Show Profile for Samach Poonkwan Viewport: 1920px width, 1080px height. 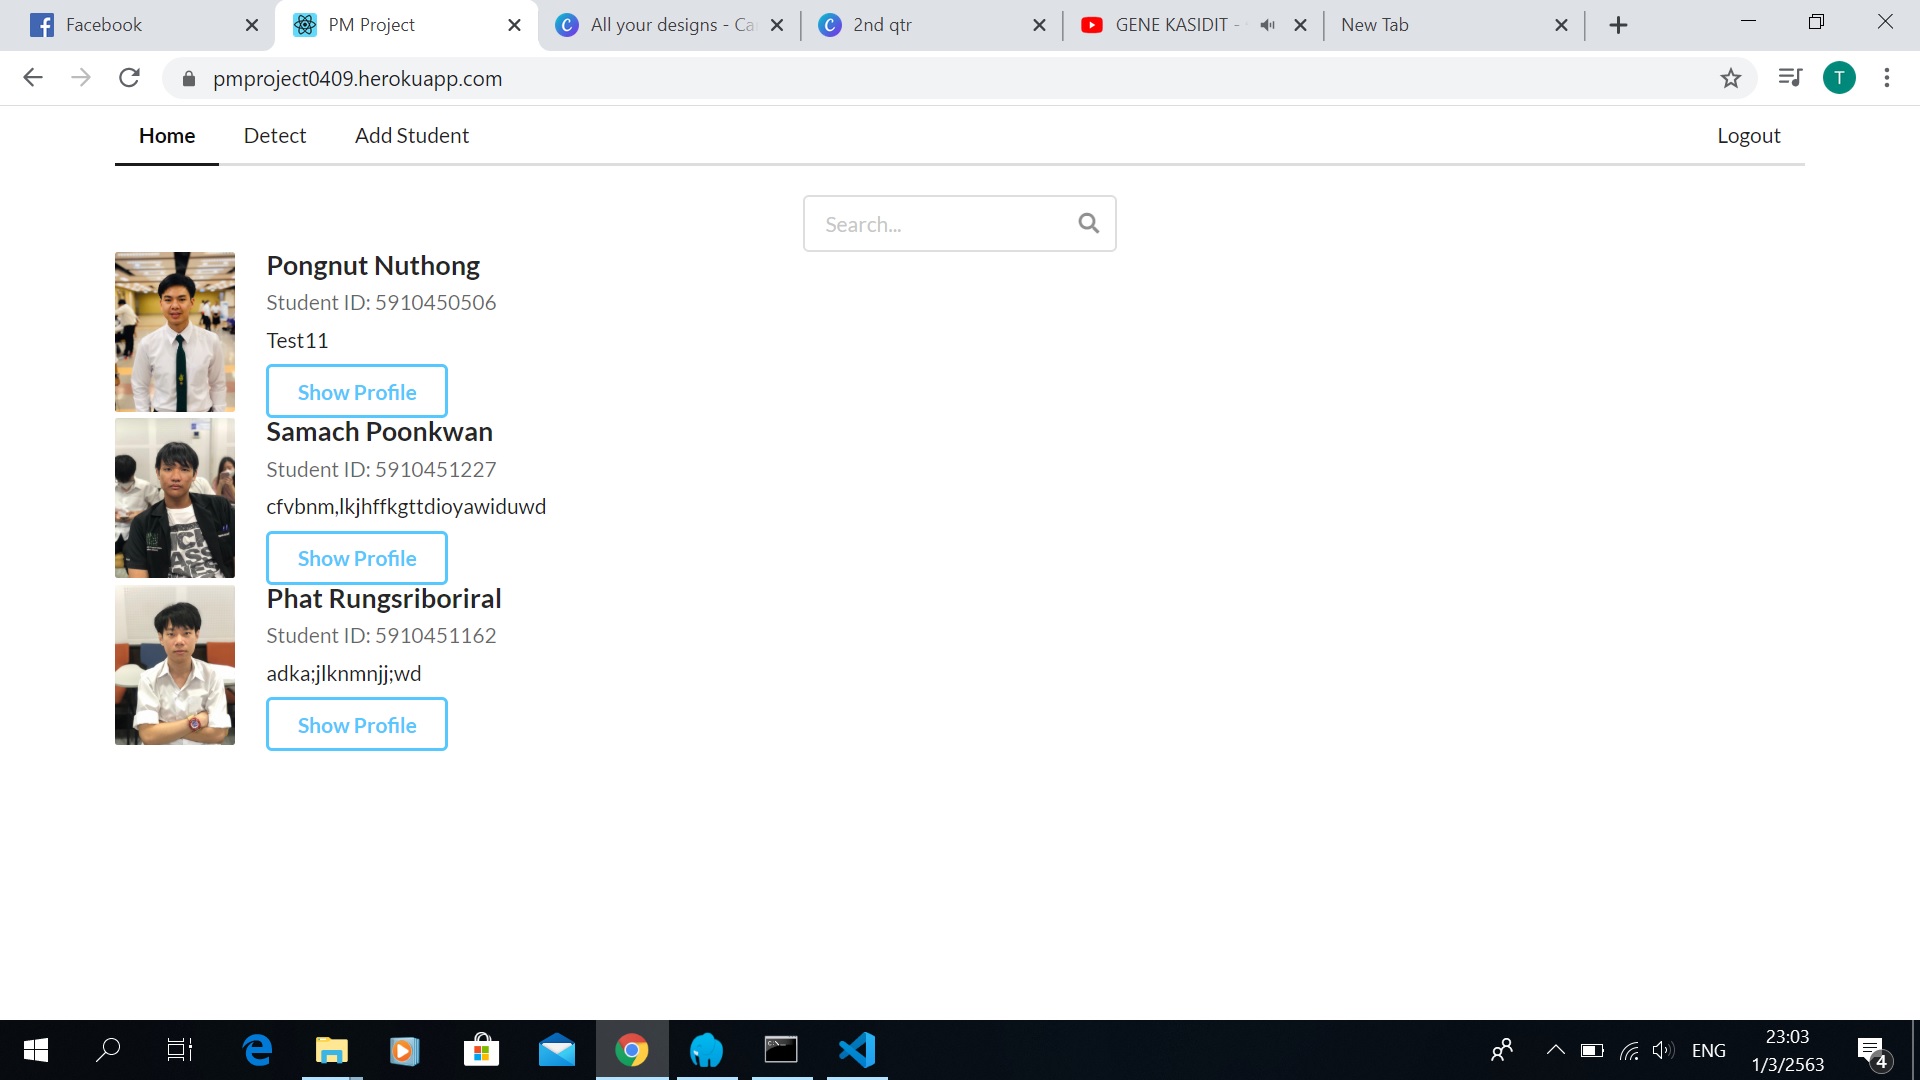[x=357, y=557]
